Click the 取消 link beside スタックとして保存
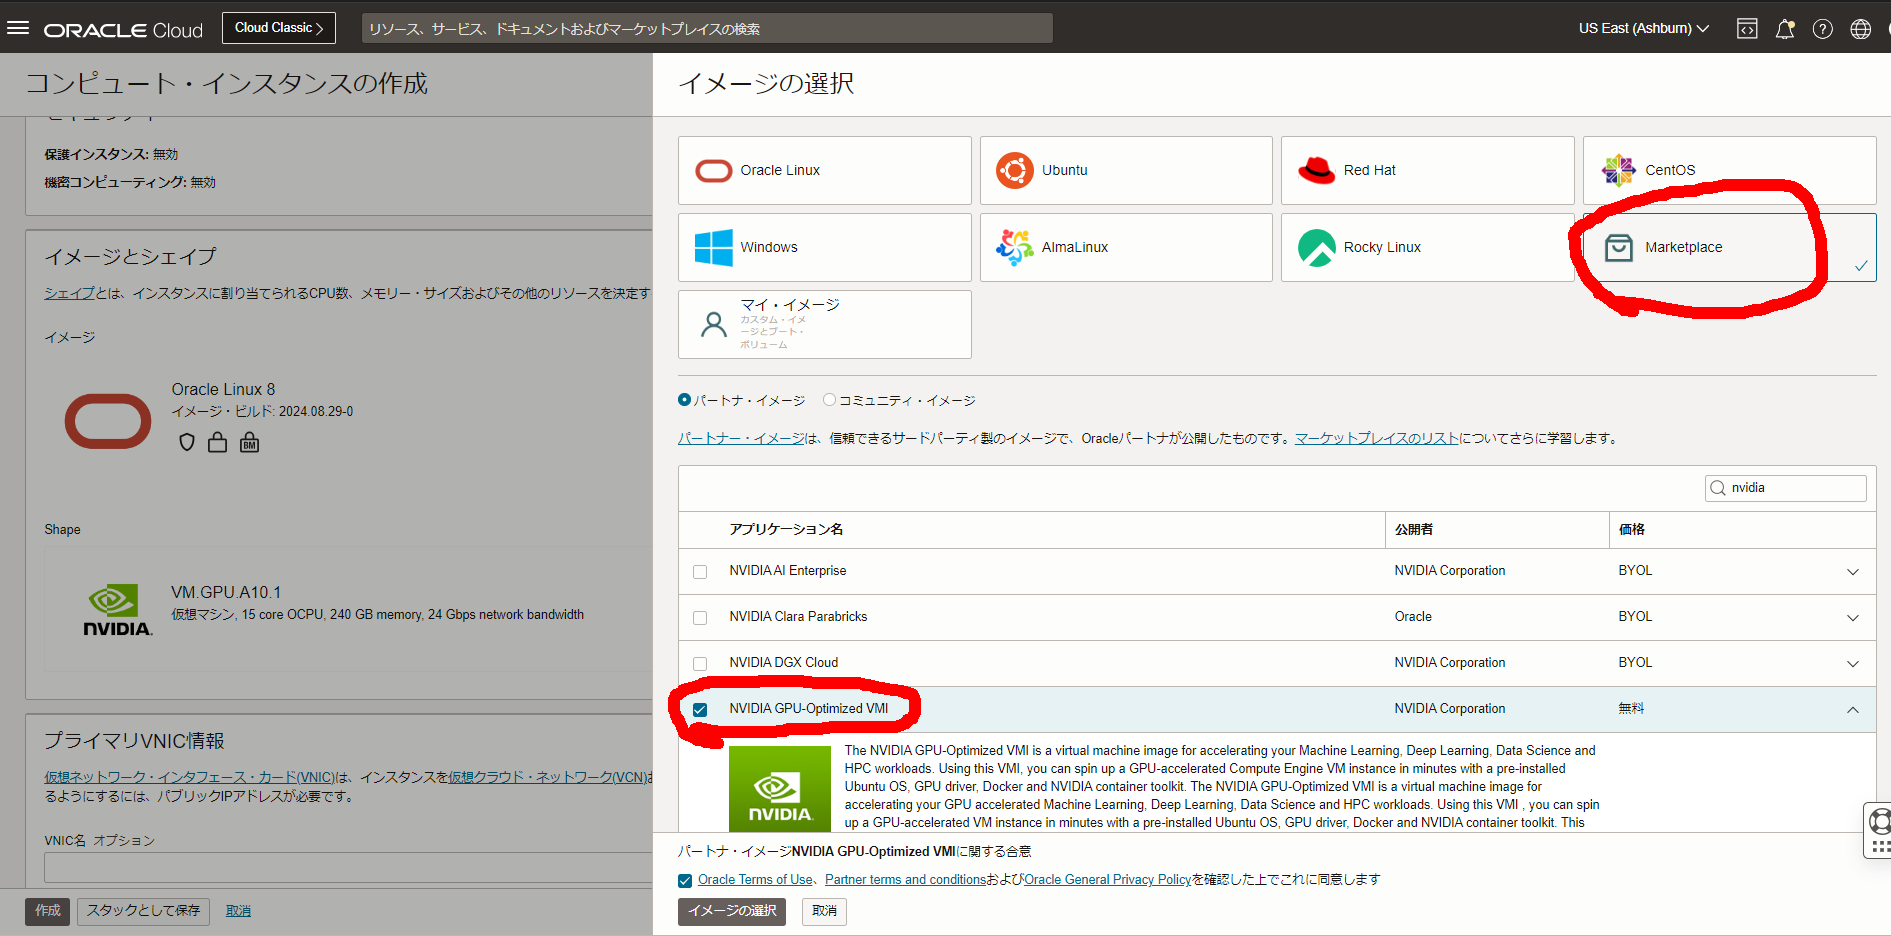The height and width of the screenshot is (936, 1891). pyautogui.click(x=238, y=911)
